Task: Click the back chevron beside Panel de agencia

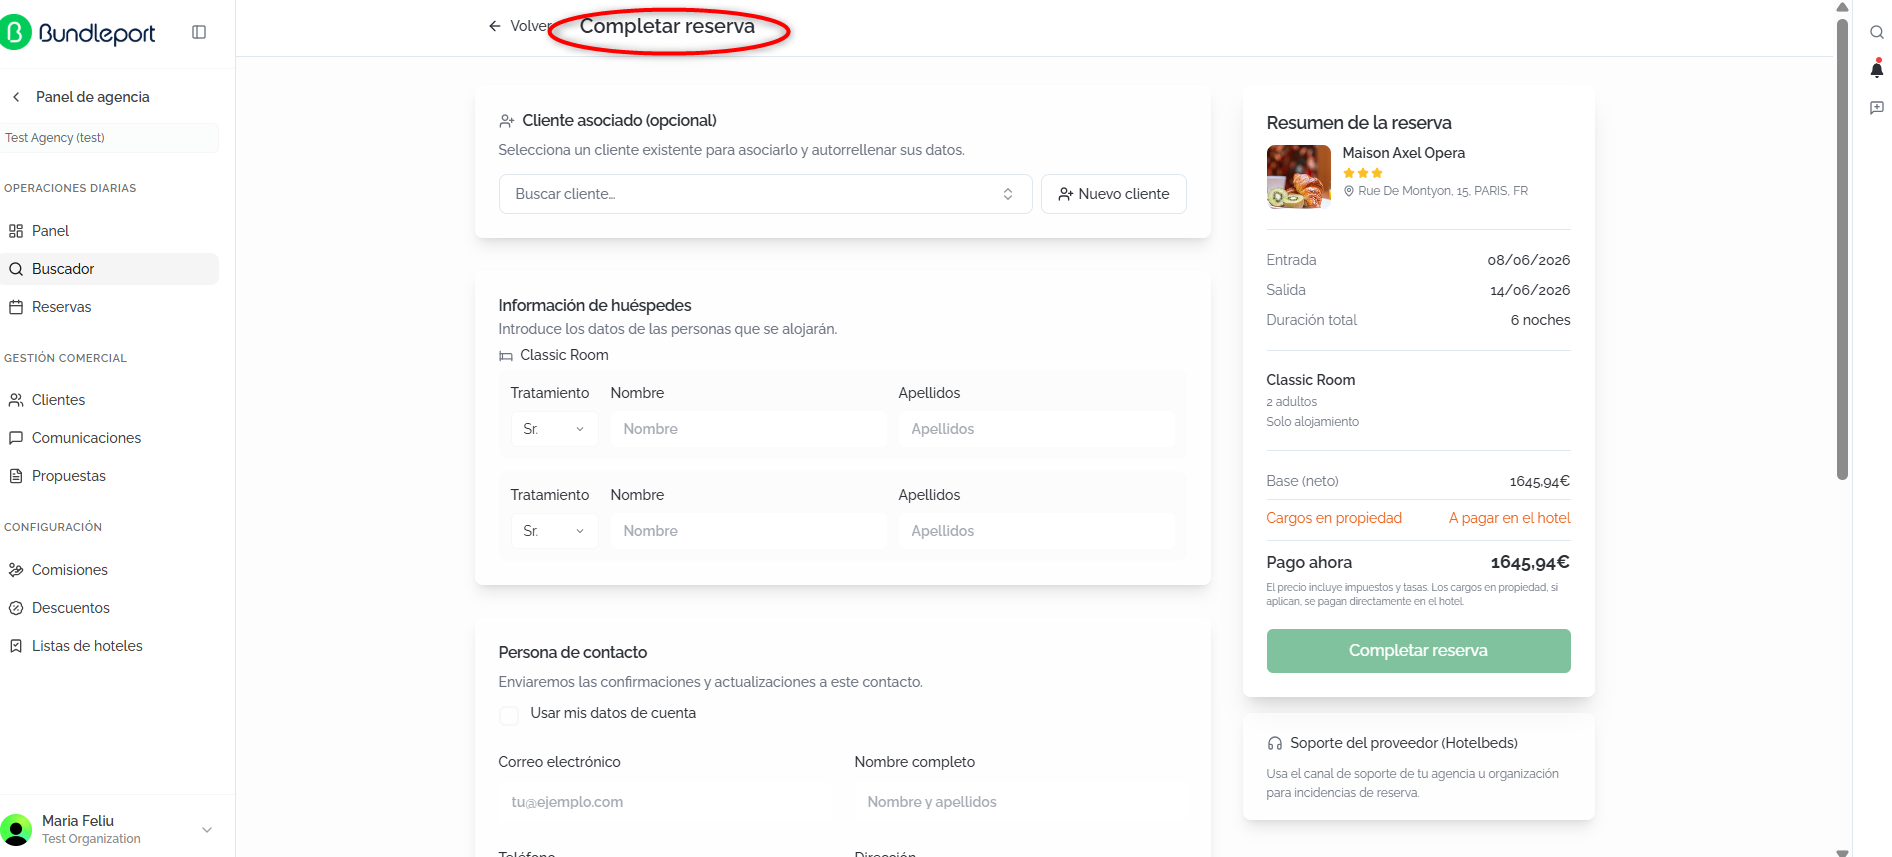Action: (x=16, y=97)
